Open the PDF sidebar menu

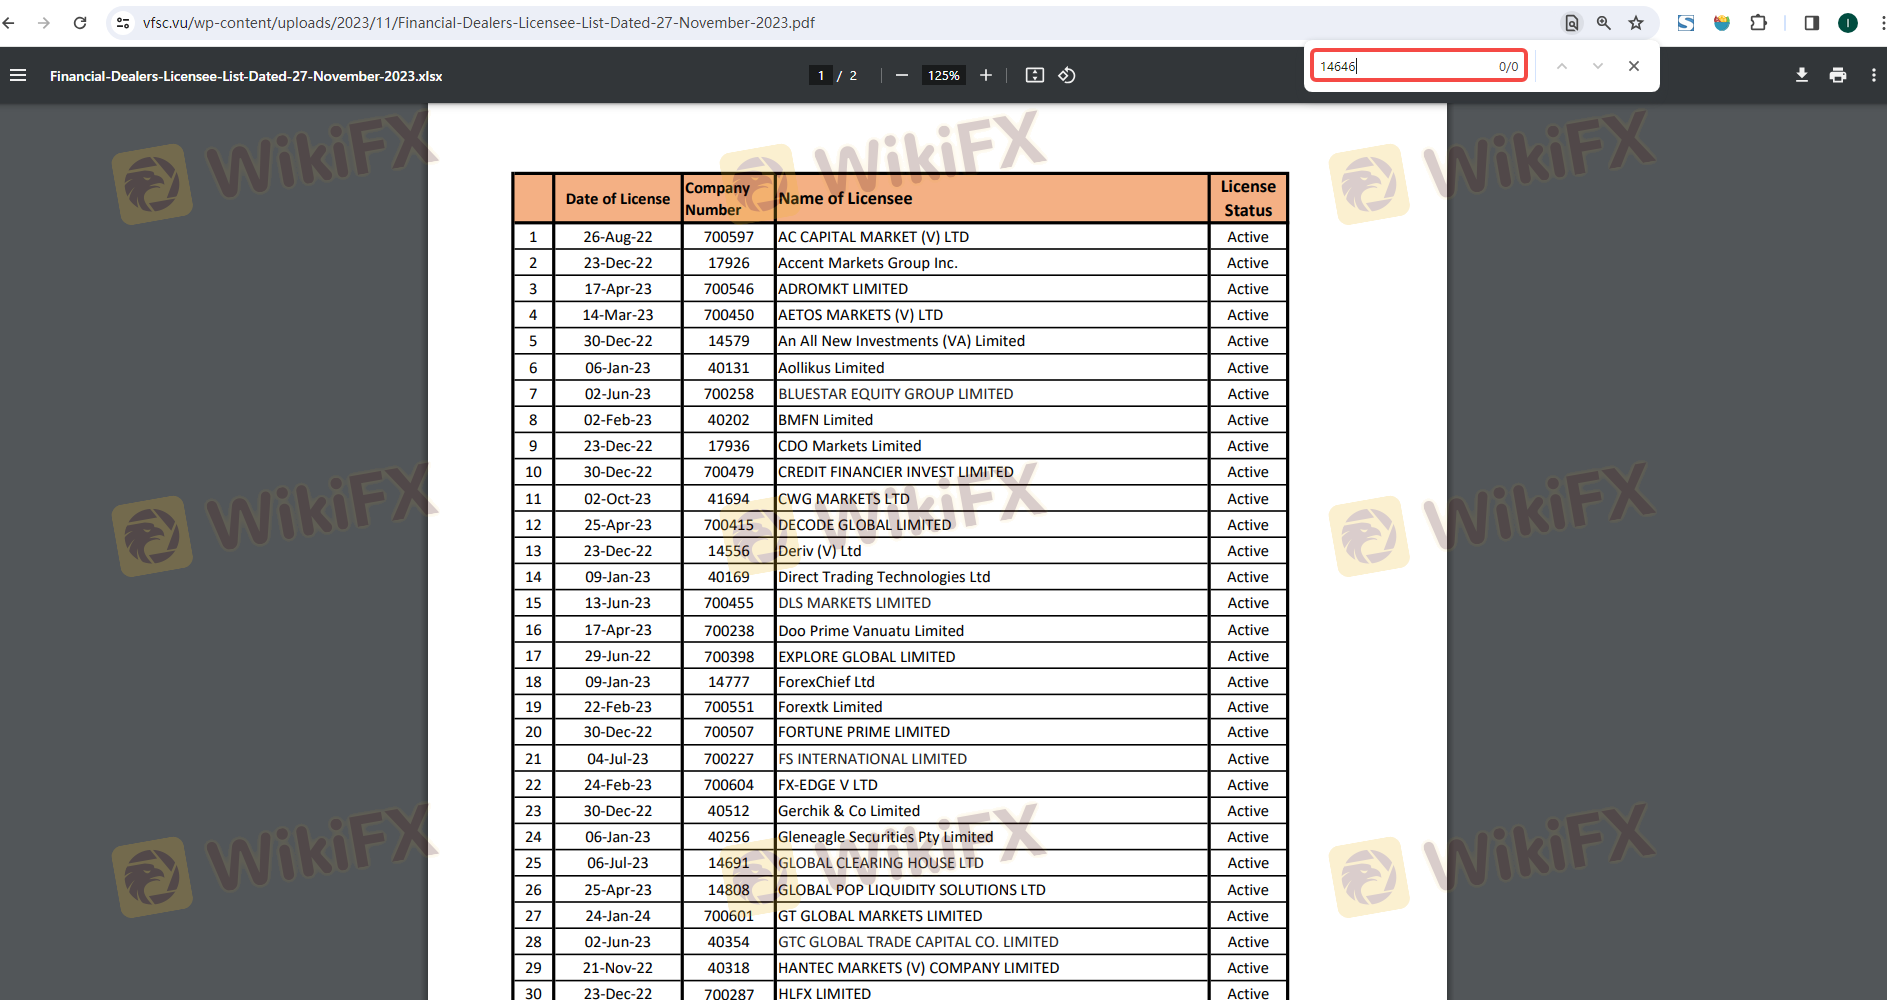point(18,75)
